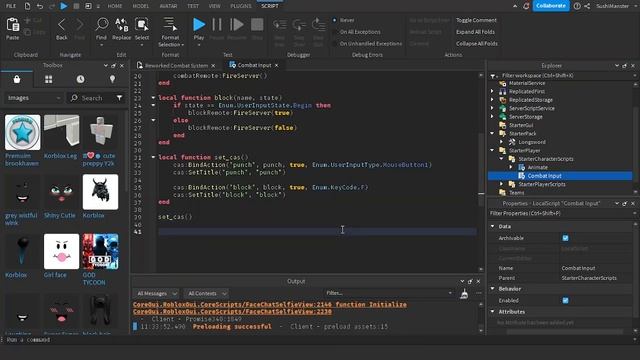Expand StarterPlayerScripts in Explorer
Screen dimensions: 640x360
(502, 184)
